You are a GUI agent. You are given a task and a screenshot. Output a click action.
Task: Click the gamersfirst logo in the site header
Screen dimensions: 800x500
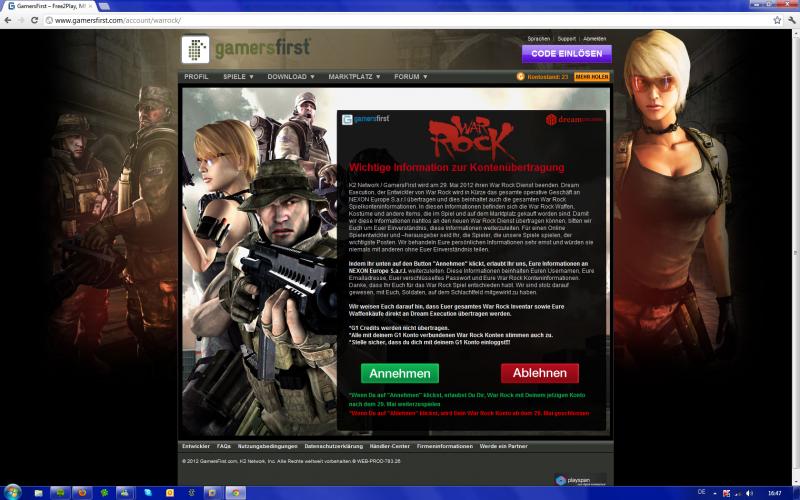(x=247, y=48)
